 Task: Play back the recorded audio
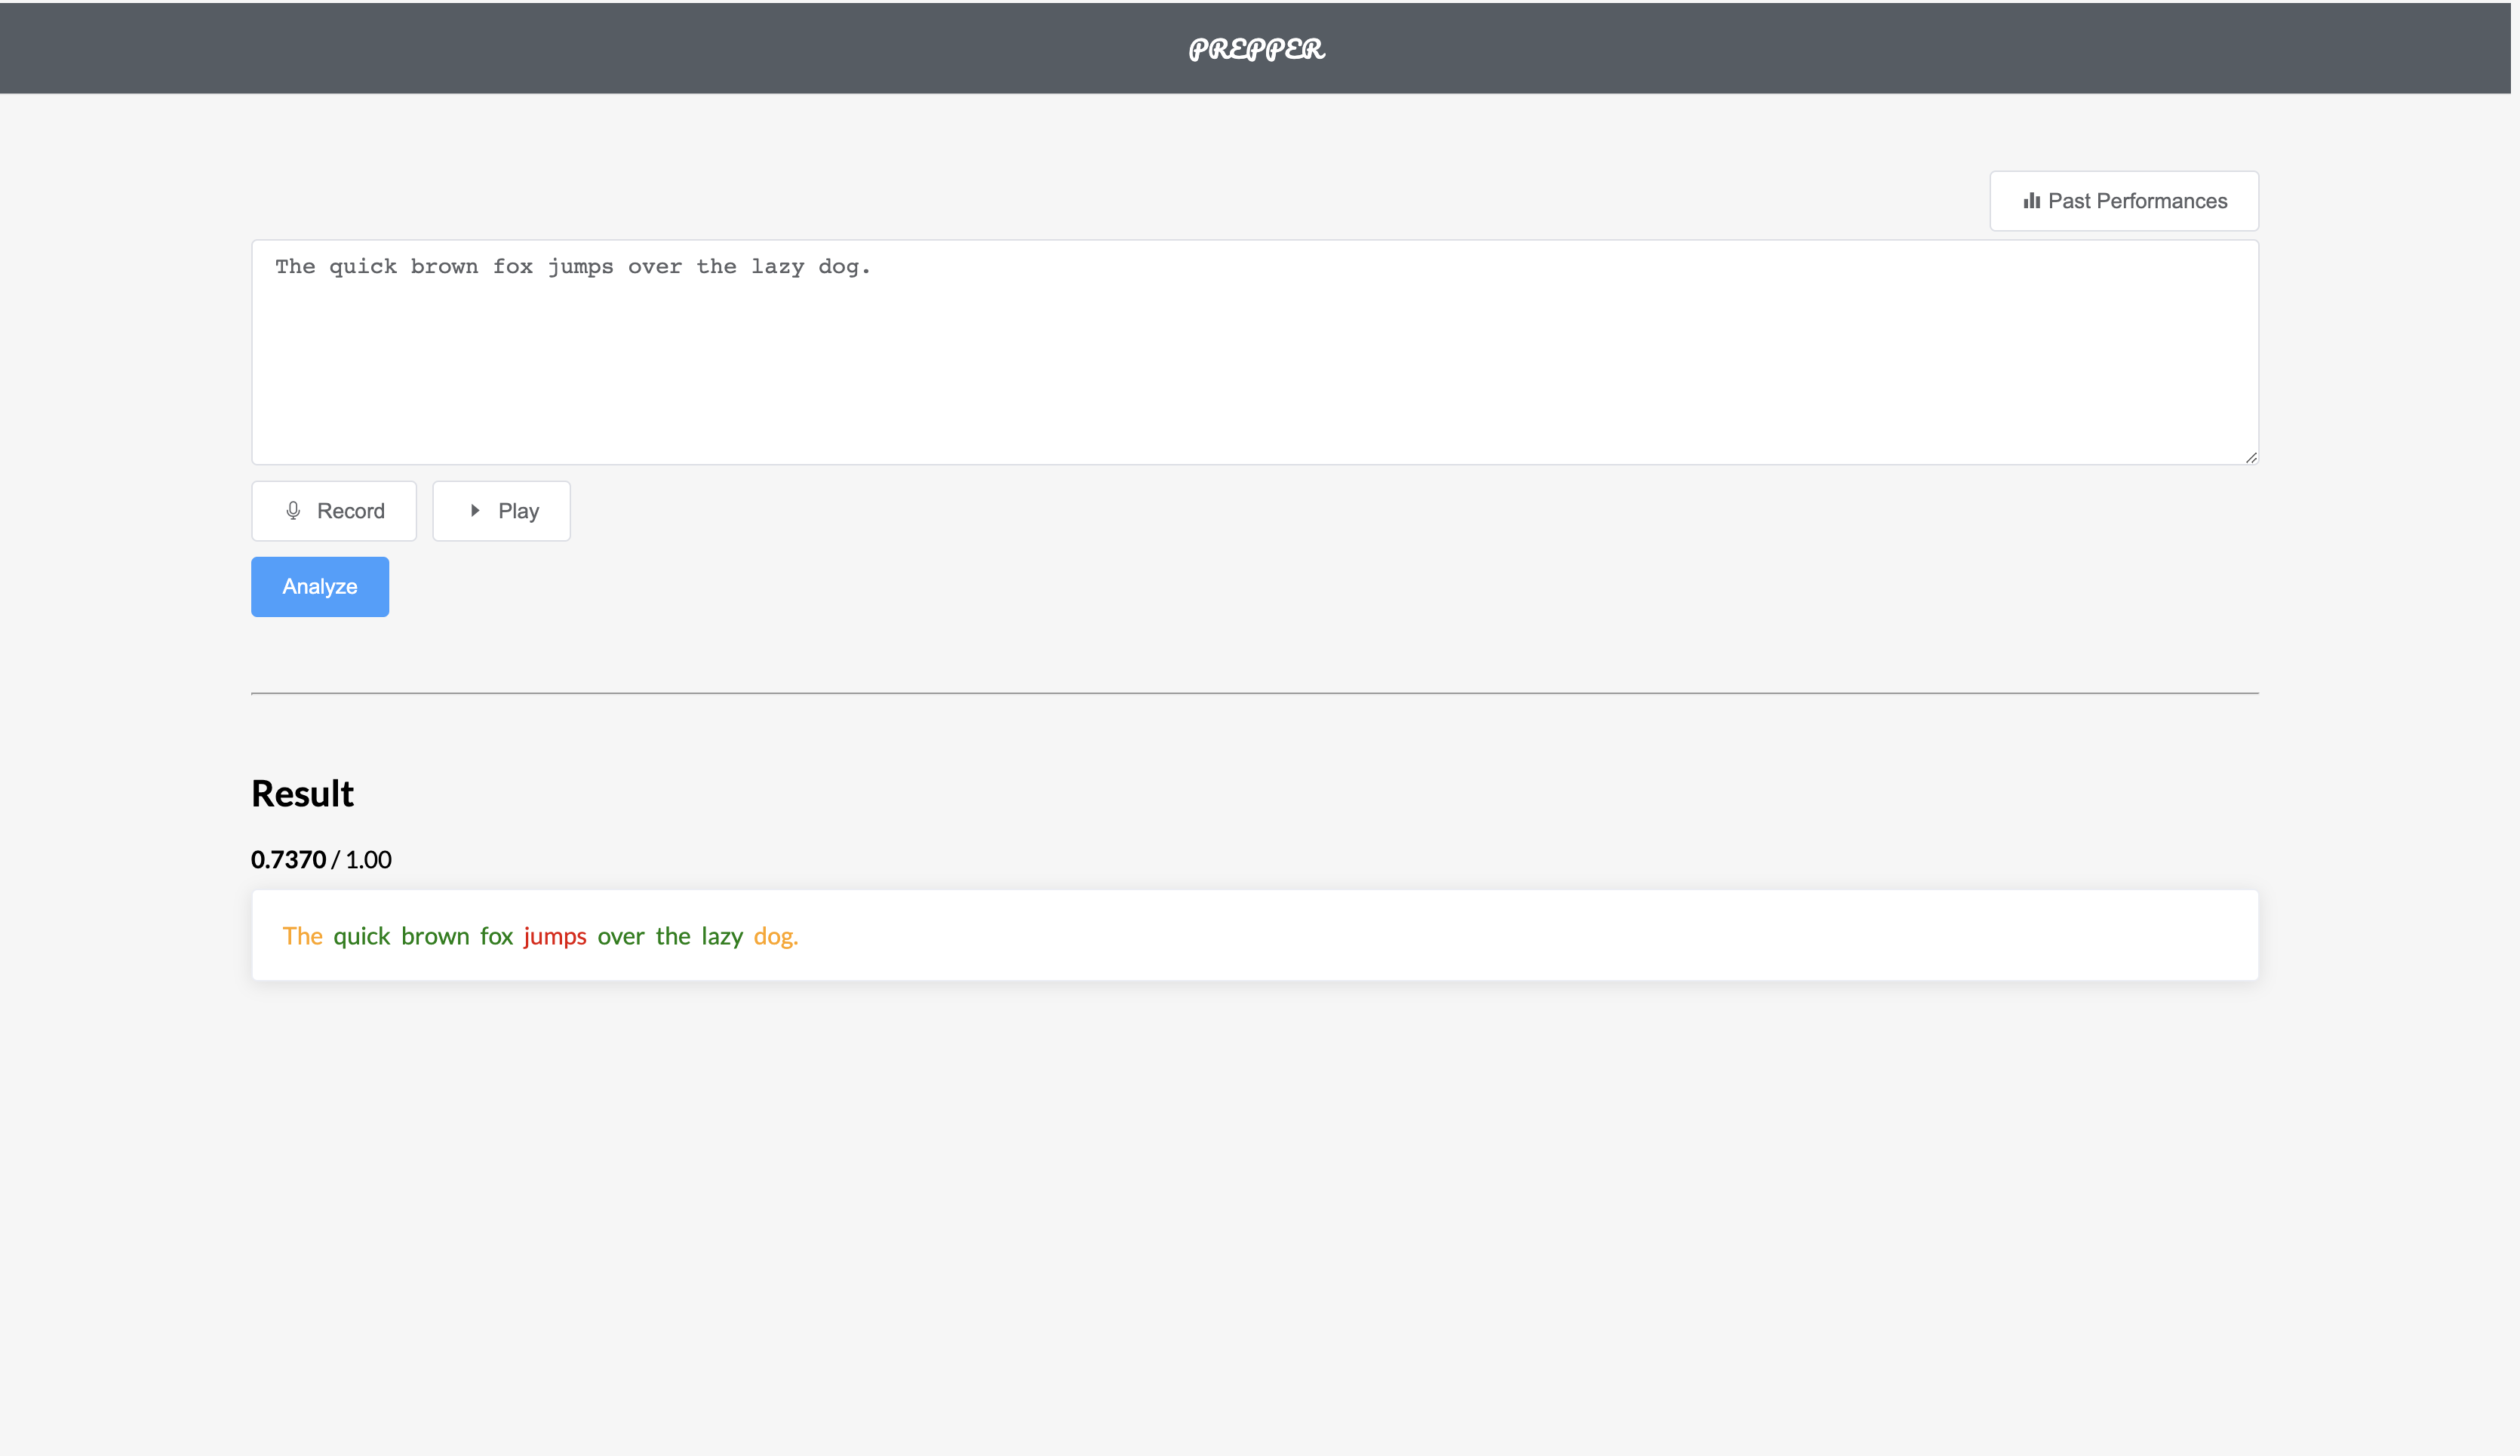point(501,511)
